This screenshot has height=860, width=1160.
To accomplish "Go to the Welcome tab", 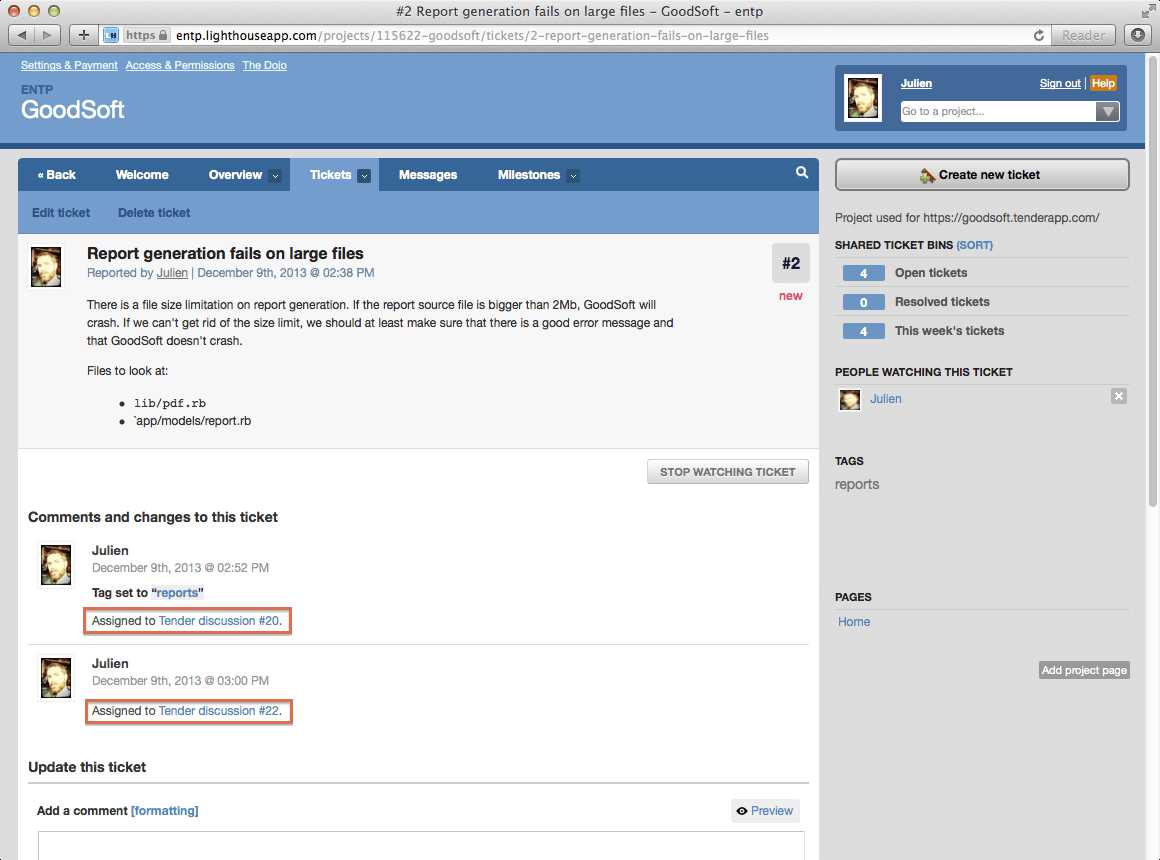I will tap(142, 175).
